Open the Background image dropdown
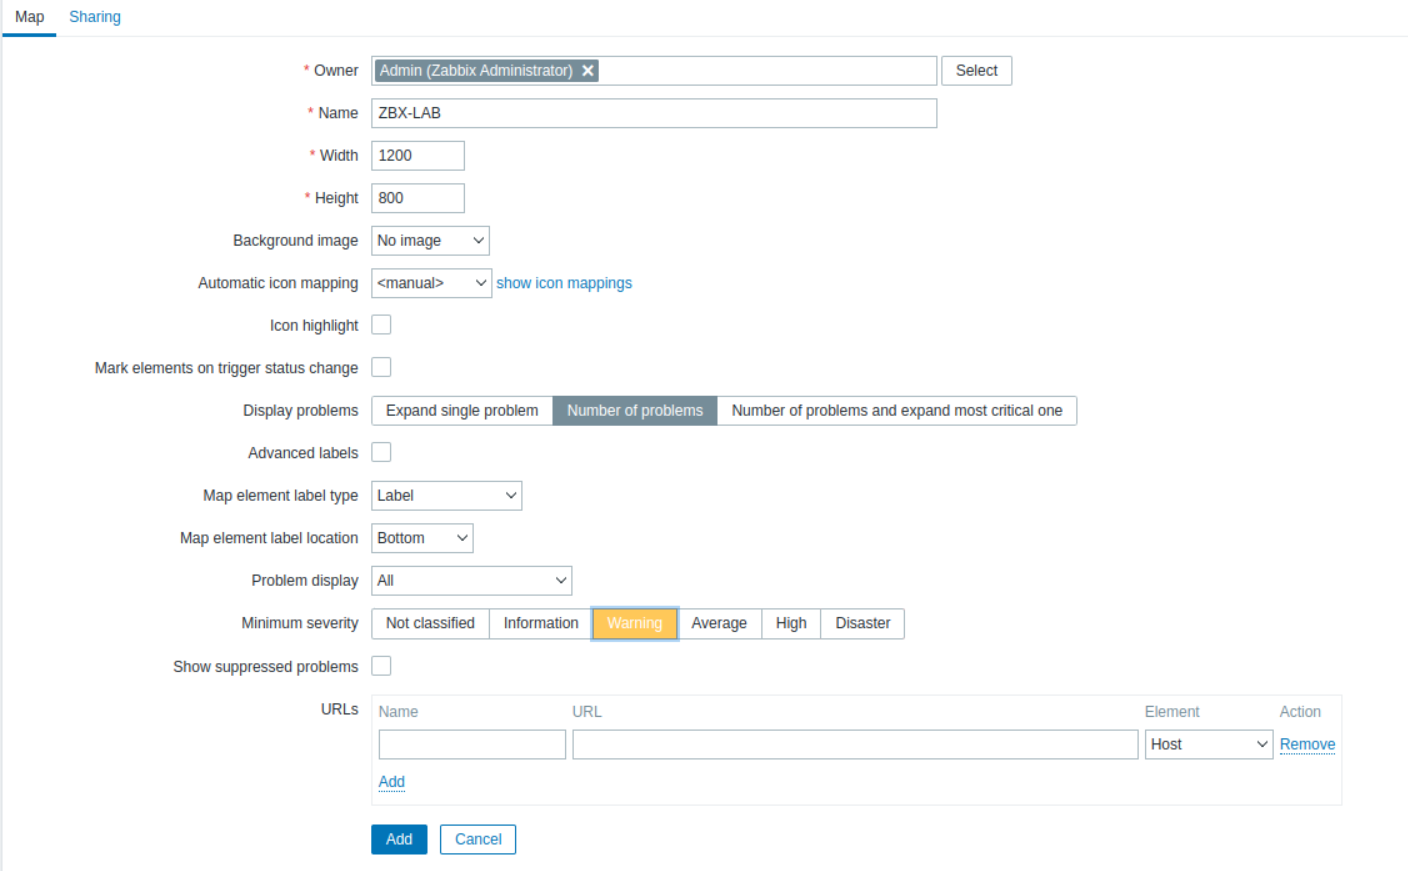The height and width of the screenshot is (871, 1408). [x=430, y=241]
